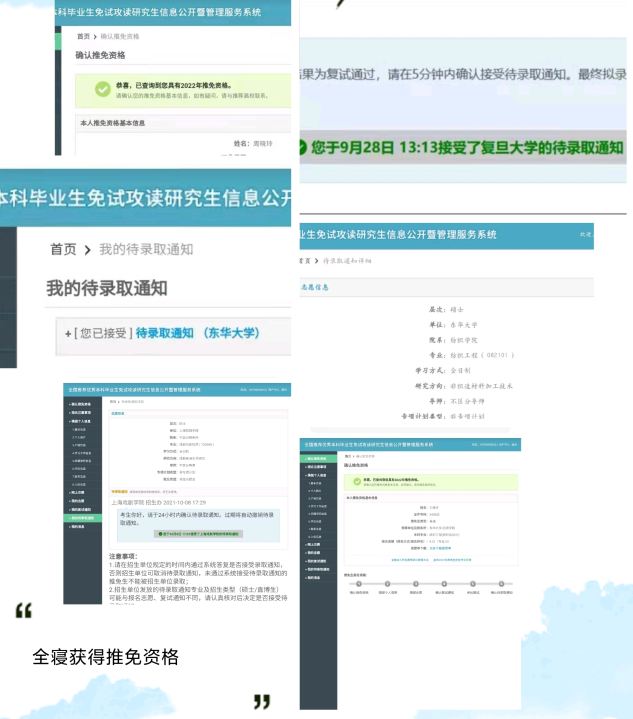The width and height of the screenshot is (633, 719).
Task: Click the 层次: 硕士 row
Action: point(446,310)
